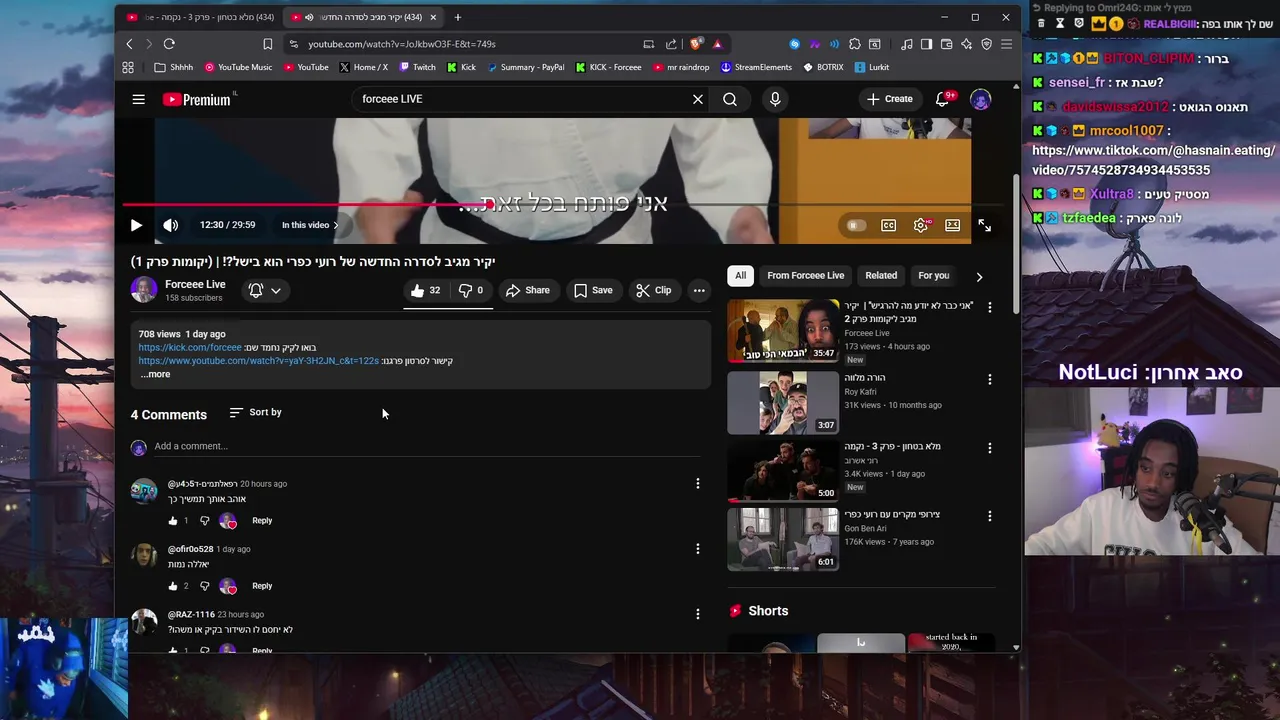Search with your voice microphone
Screen dimensions: 1280x720
click(775, 99)
